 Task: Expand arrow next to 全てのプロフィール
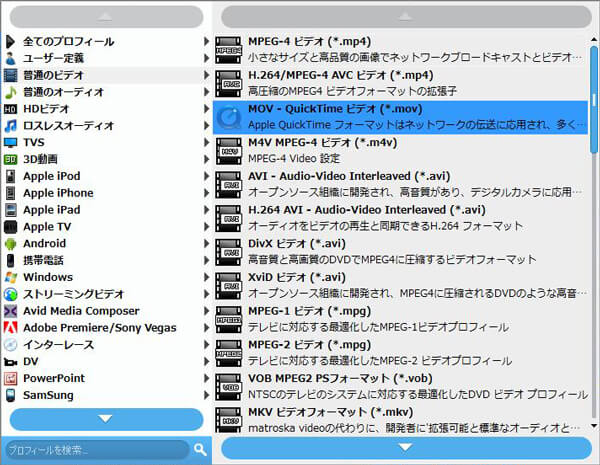tap(206, 41)
